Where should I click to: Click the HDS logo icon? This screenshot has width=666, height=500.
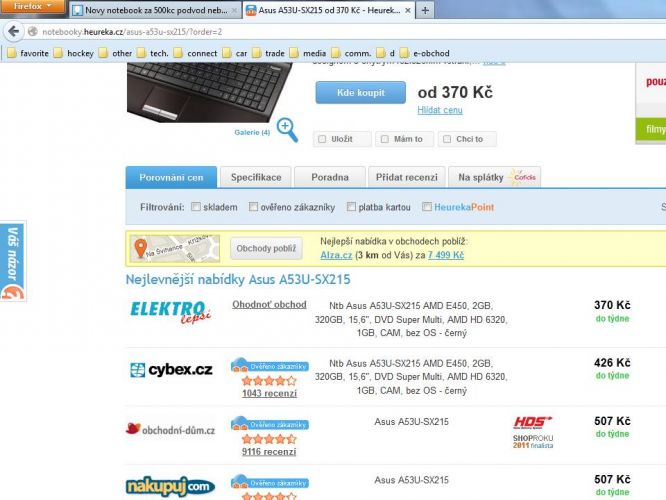tap(533, 423)
